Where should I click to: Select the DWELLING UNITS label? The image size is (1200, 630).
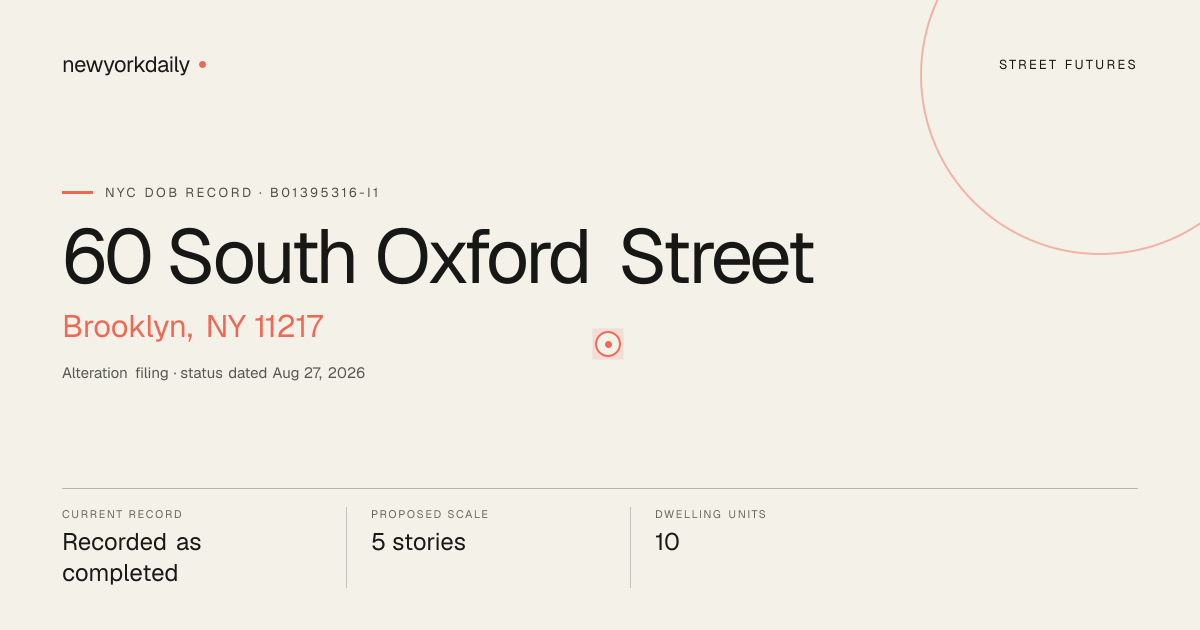(x=711, y=514)
